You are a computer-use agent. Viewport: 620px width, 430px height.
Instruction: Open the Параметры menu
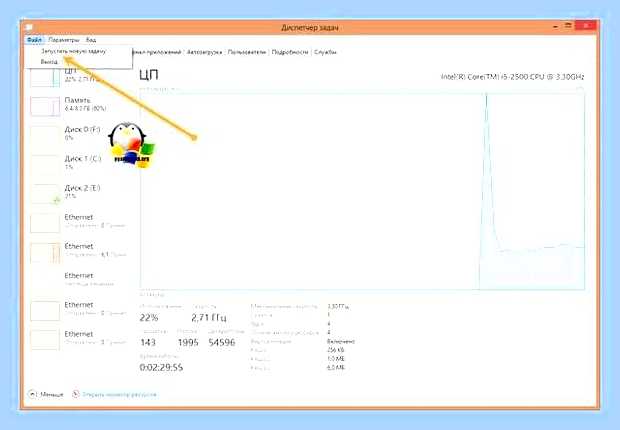64,40
